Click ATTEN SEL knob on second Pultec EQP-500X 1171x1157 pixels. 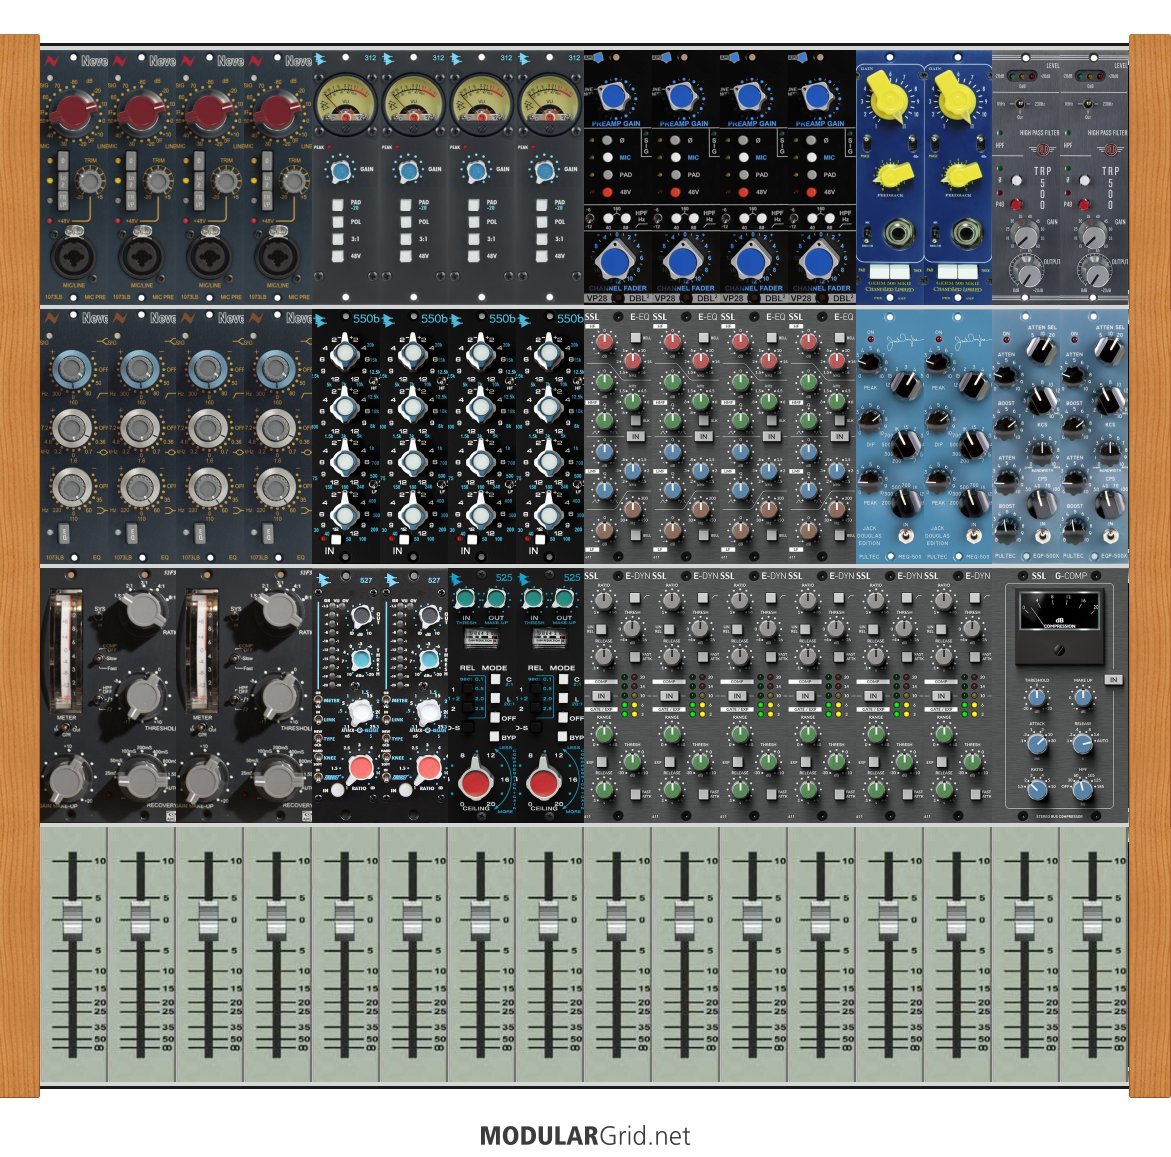pos(1110,350)
